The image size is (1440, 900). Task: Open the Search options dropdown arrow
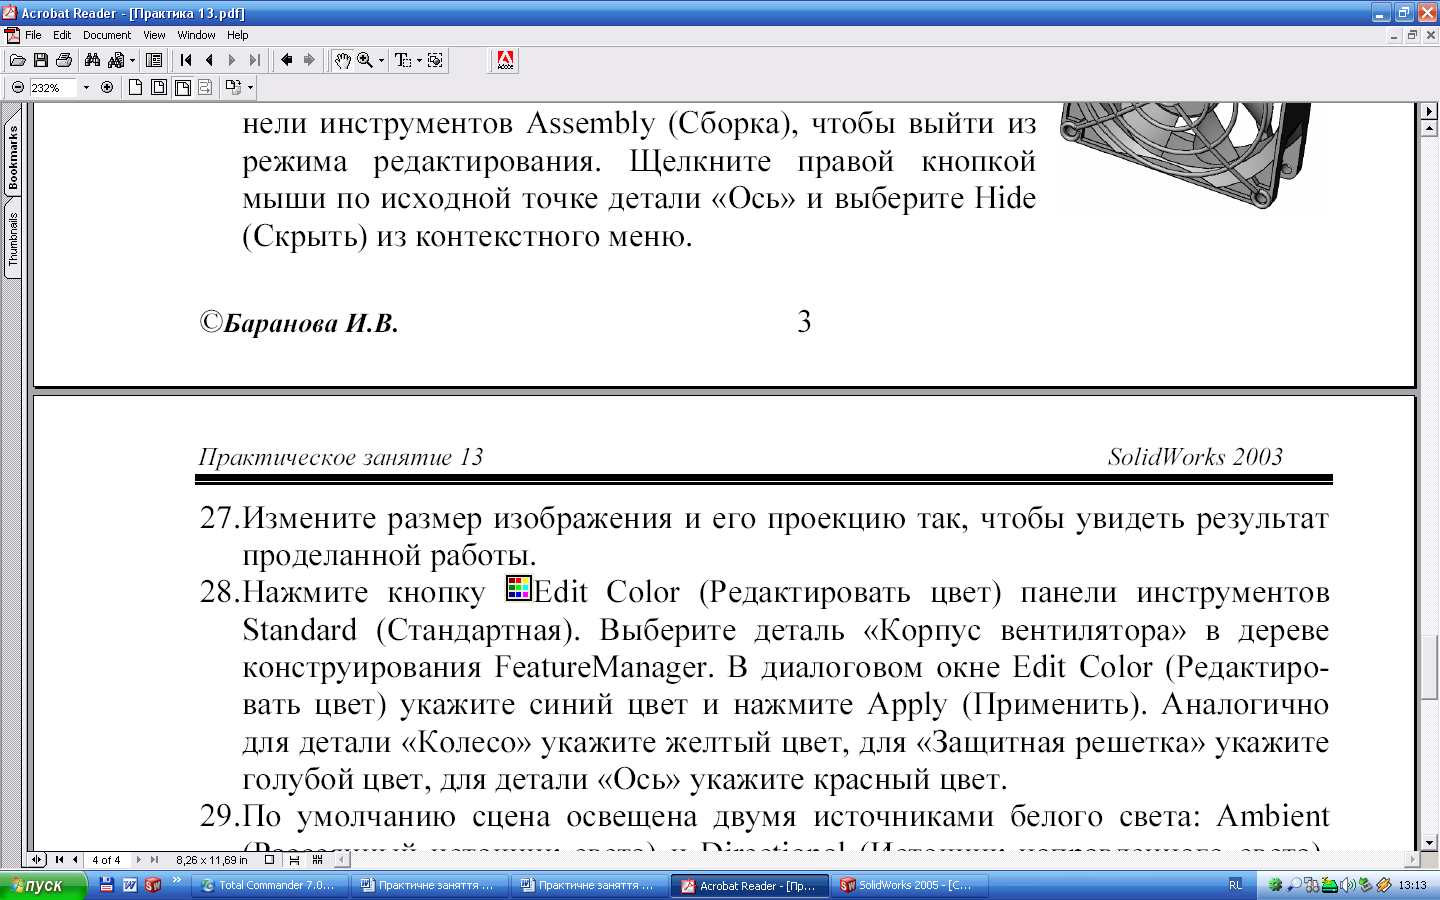pyautogui.click(x=132, y=61)
